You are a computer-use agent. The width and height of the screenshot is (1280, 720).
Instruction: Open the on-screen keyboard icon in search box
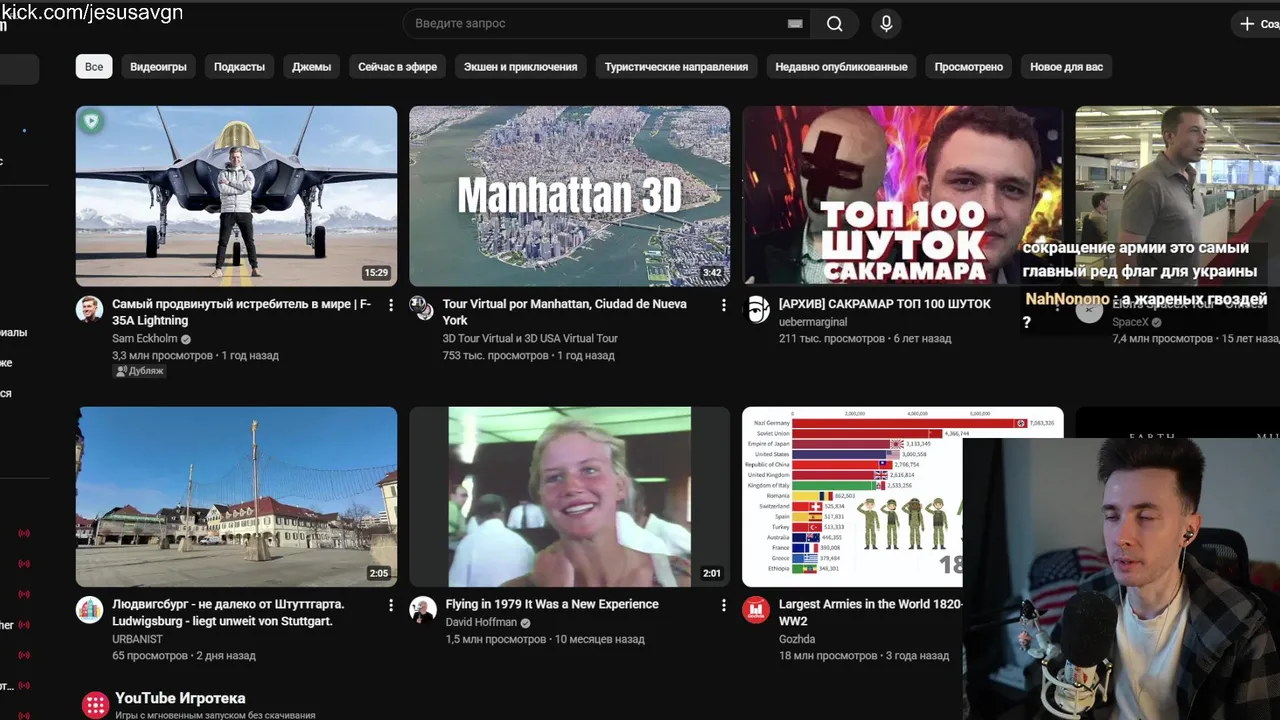(x=795, y=24)
